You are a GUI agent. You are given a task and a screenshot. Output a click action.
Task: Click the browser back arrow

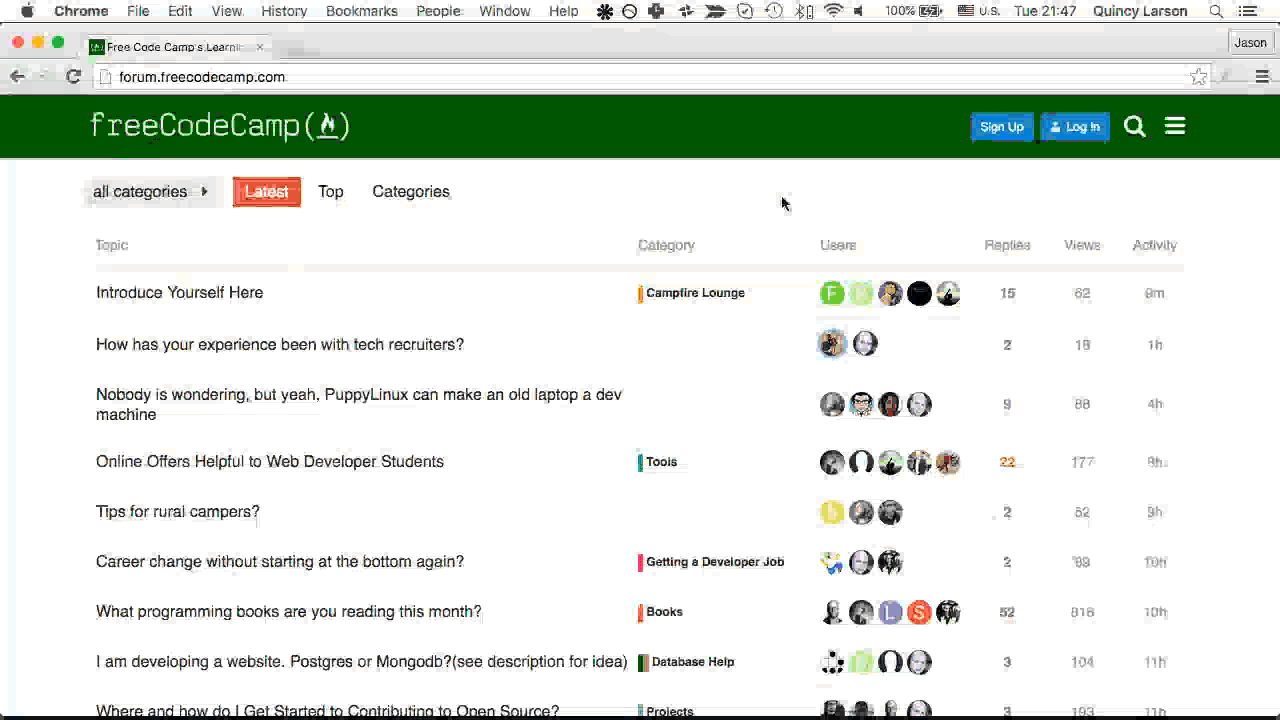click(x=17, y=76)
